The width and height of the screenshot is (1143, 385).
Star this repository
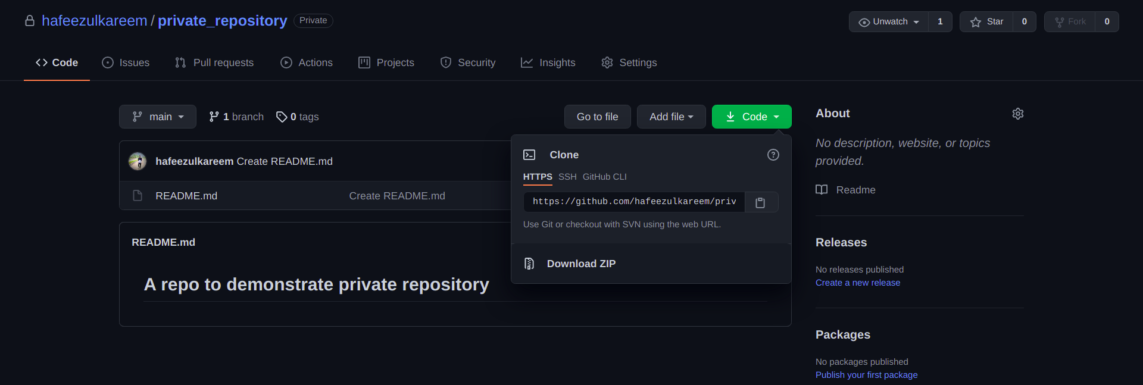(986, 22)
